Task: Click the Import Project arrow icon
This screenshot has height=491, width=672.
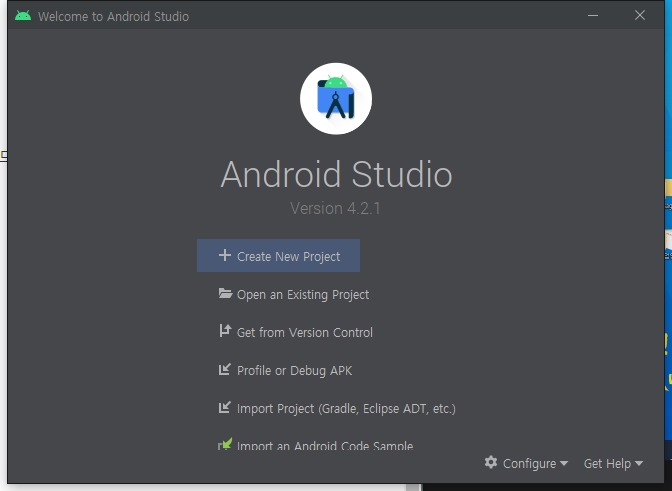Action: click(225, 407)
